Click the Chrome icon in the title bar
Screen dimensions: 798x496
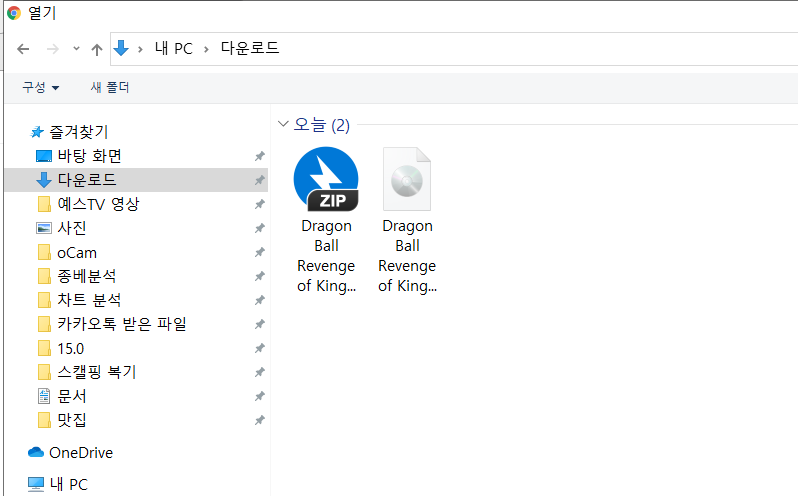click(14, 13)
